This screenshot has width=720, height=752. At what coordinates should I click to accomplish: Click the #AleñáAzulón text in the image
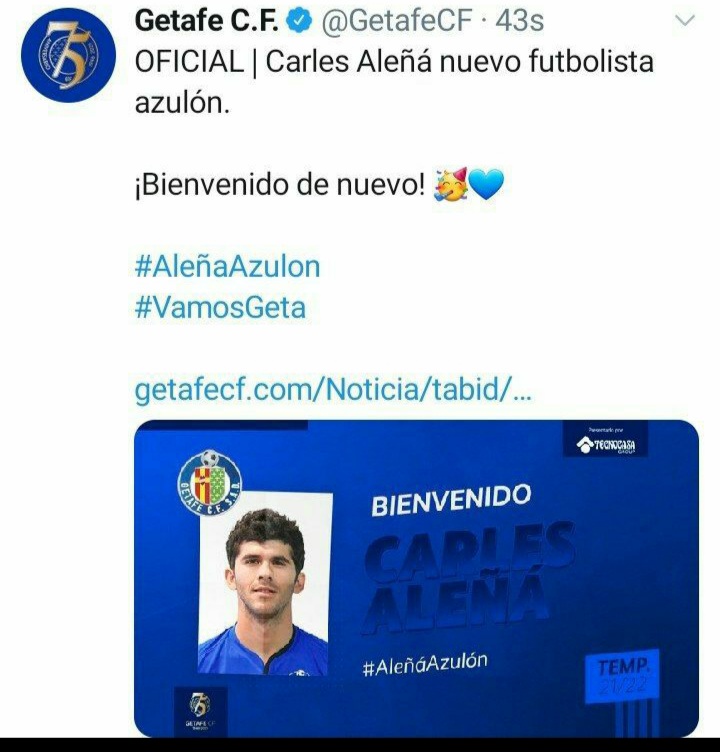tap(425, 664)
